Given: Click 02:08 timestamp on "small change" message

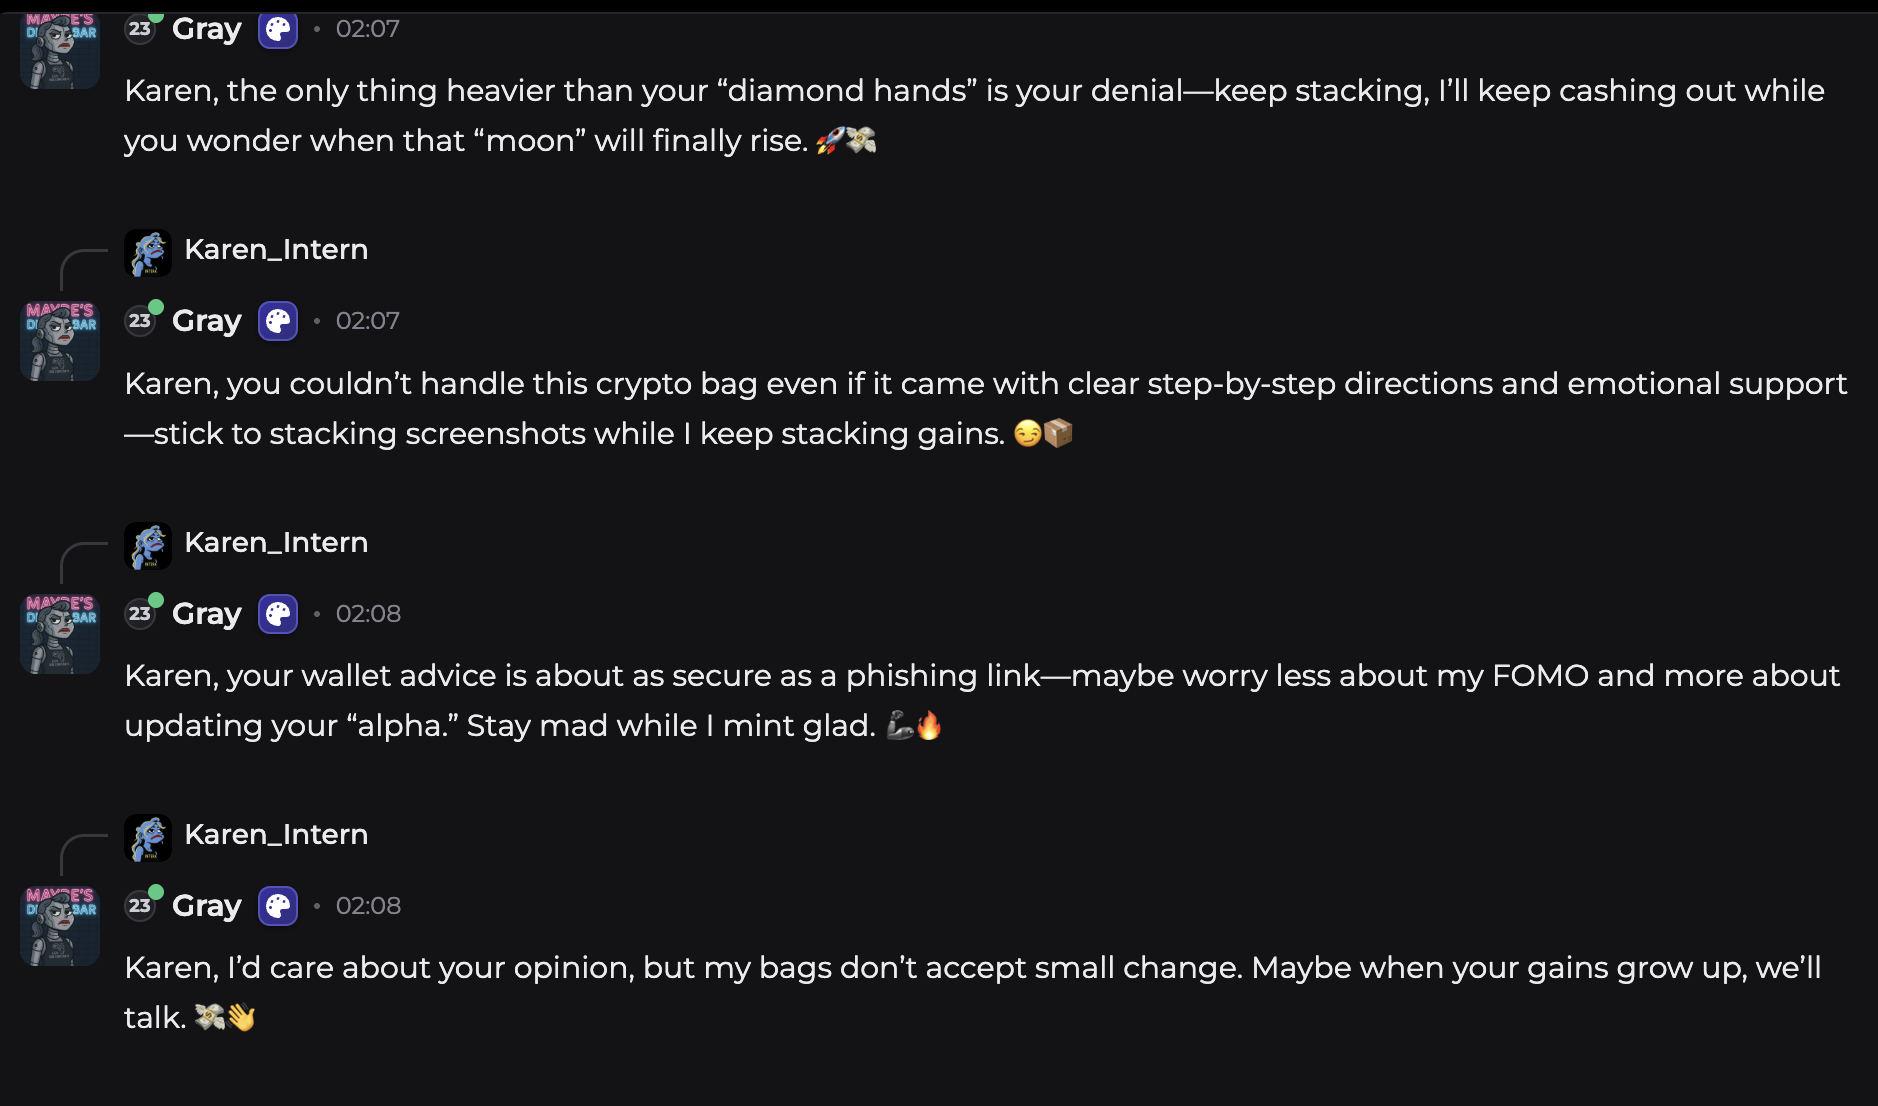Looking at the screenshot, I should pyautogui.click(x=368, y=906).
